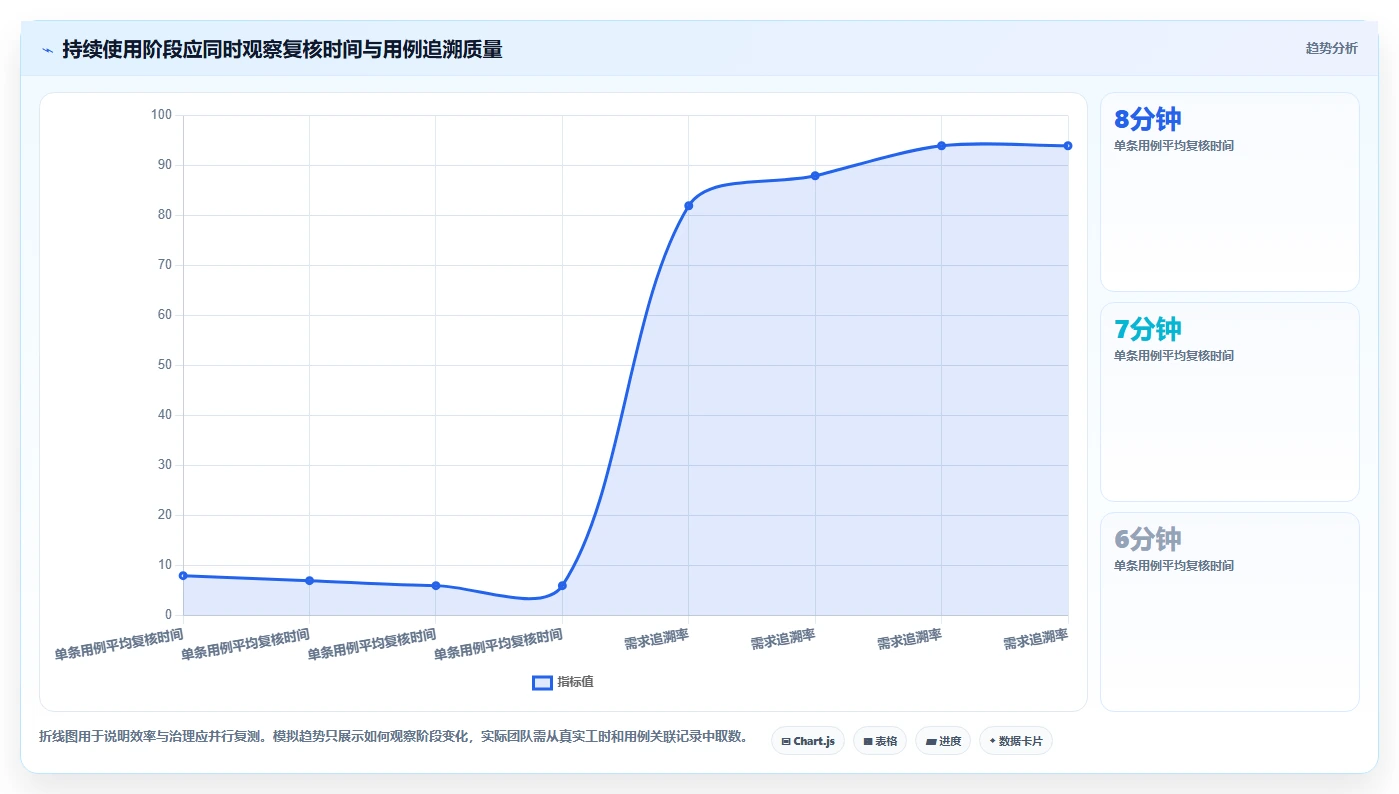Open the 8分钟 metric card
The width and height of the screenshot is (1399, 794).
click(x=1229, y=192)
